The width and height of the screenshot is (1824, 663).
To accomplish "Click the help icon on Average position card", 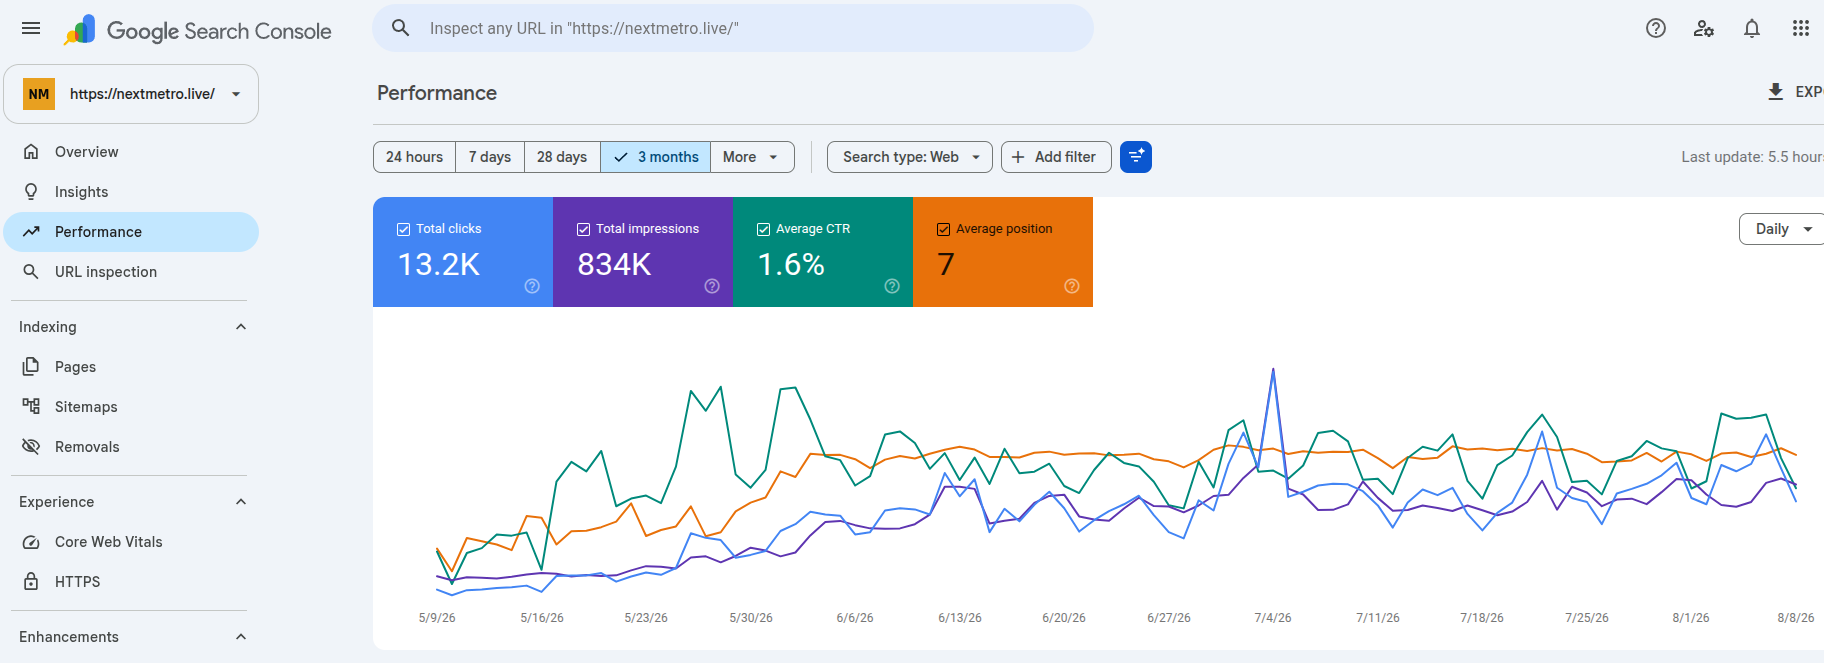I will click(x=1072, y=286).
